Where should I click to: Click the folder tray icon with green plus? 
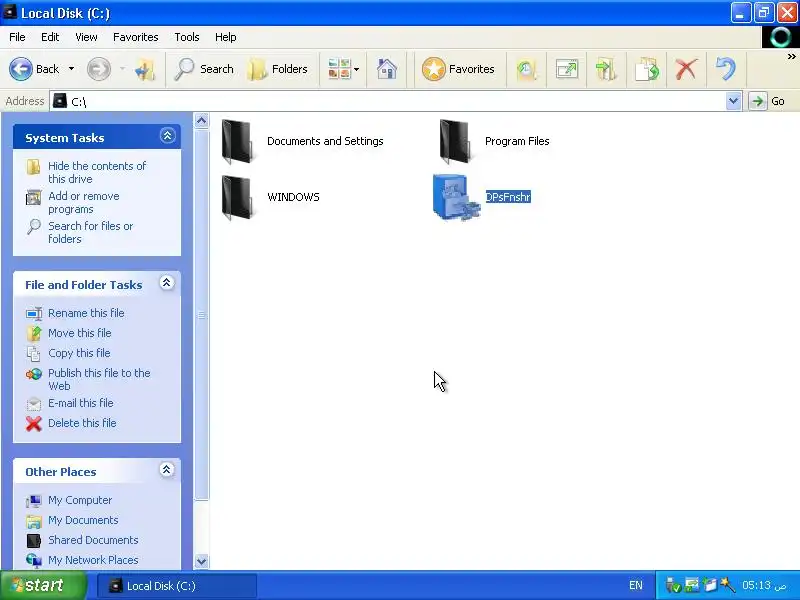[710, 586]
